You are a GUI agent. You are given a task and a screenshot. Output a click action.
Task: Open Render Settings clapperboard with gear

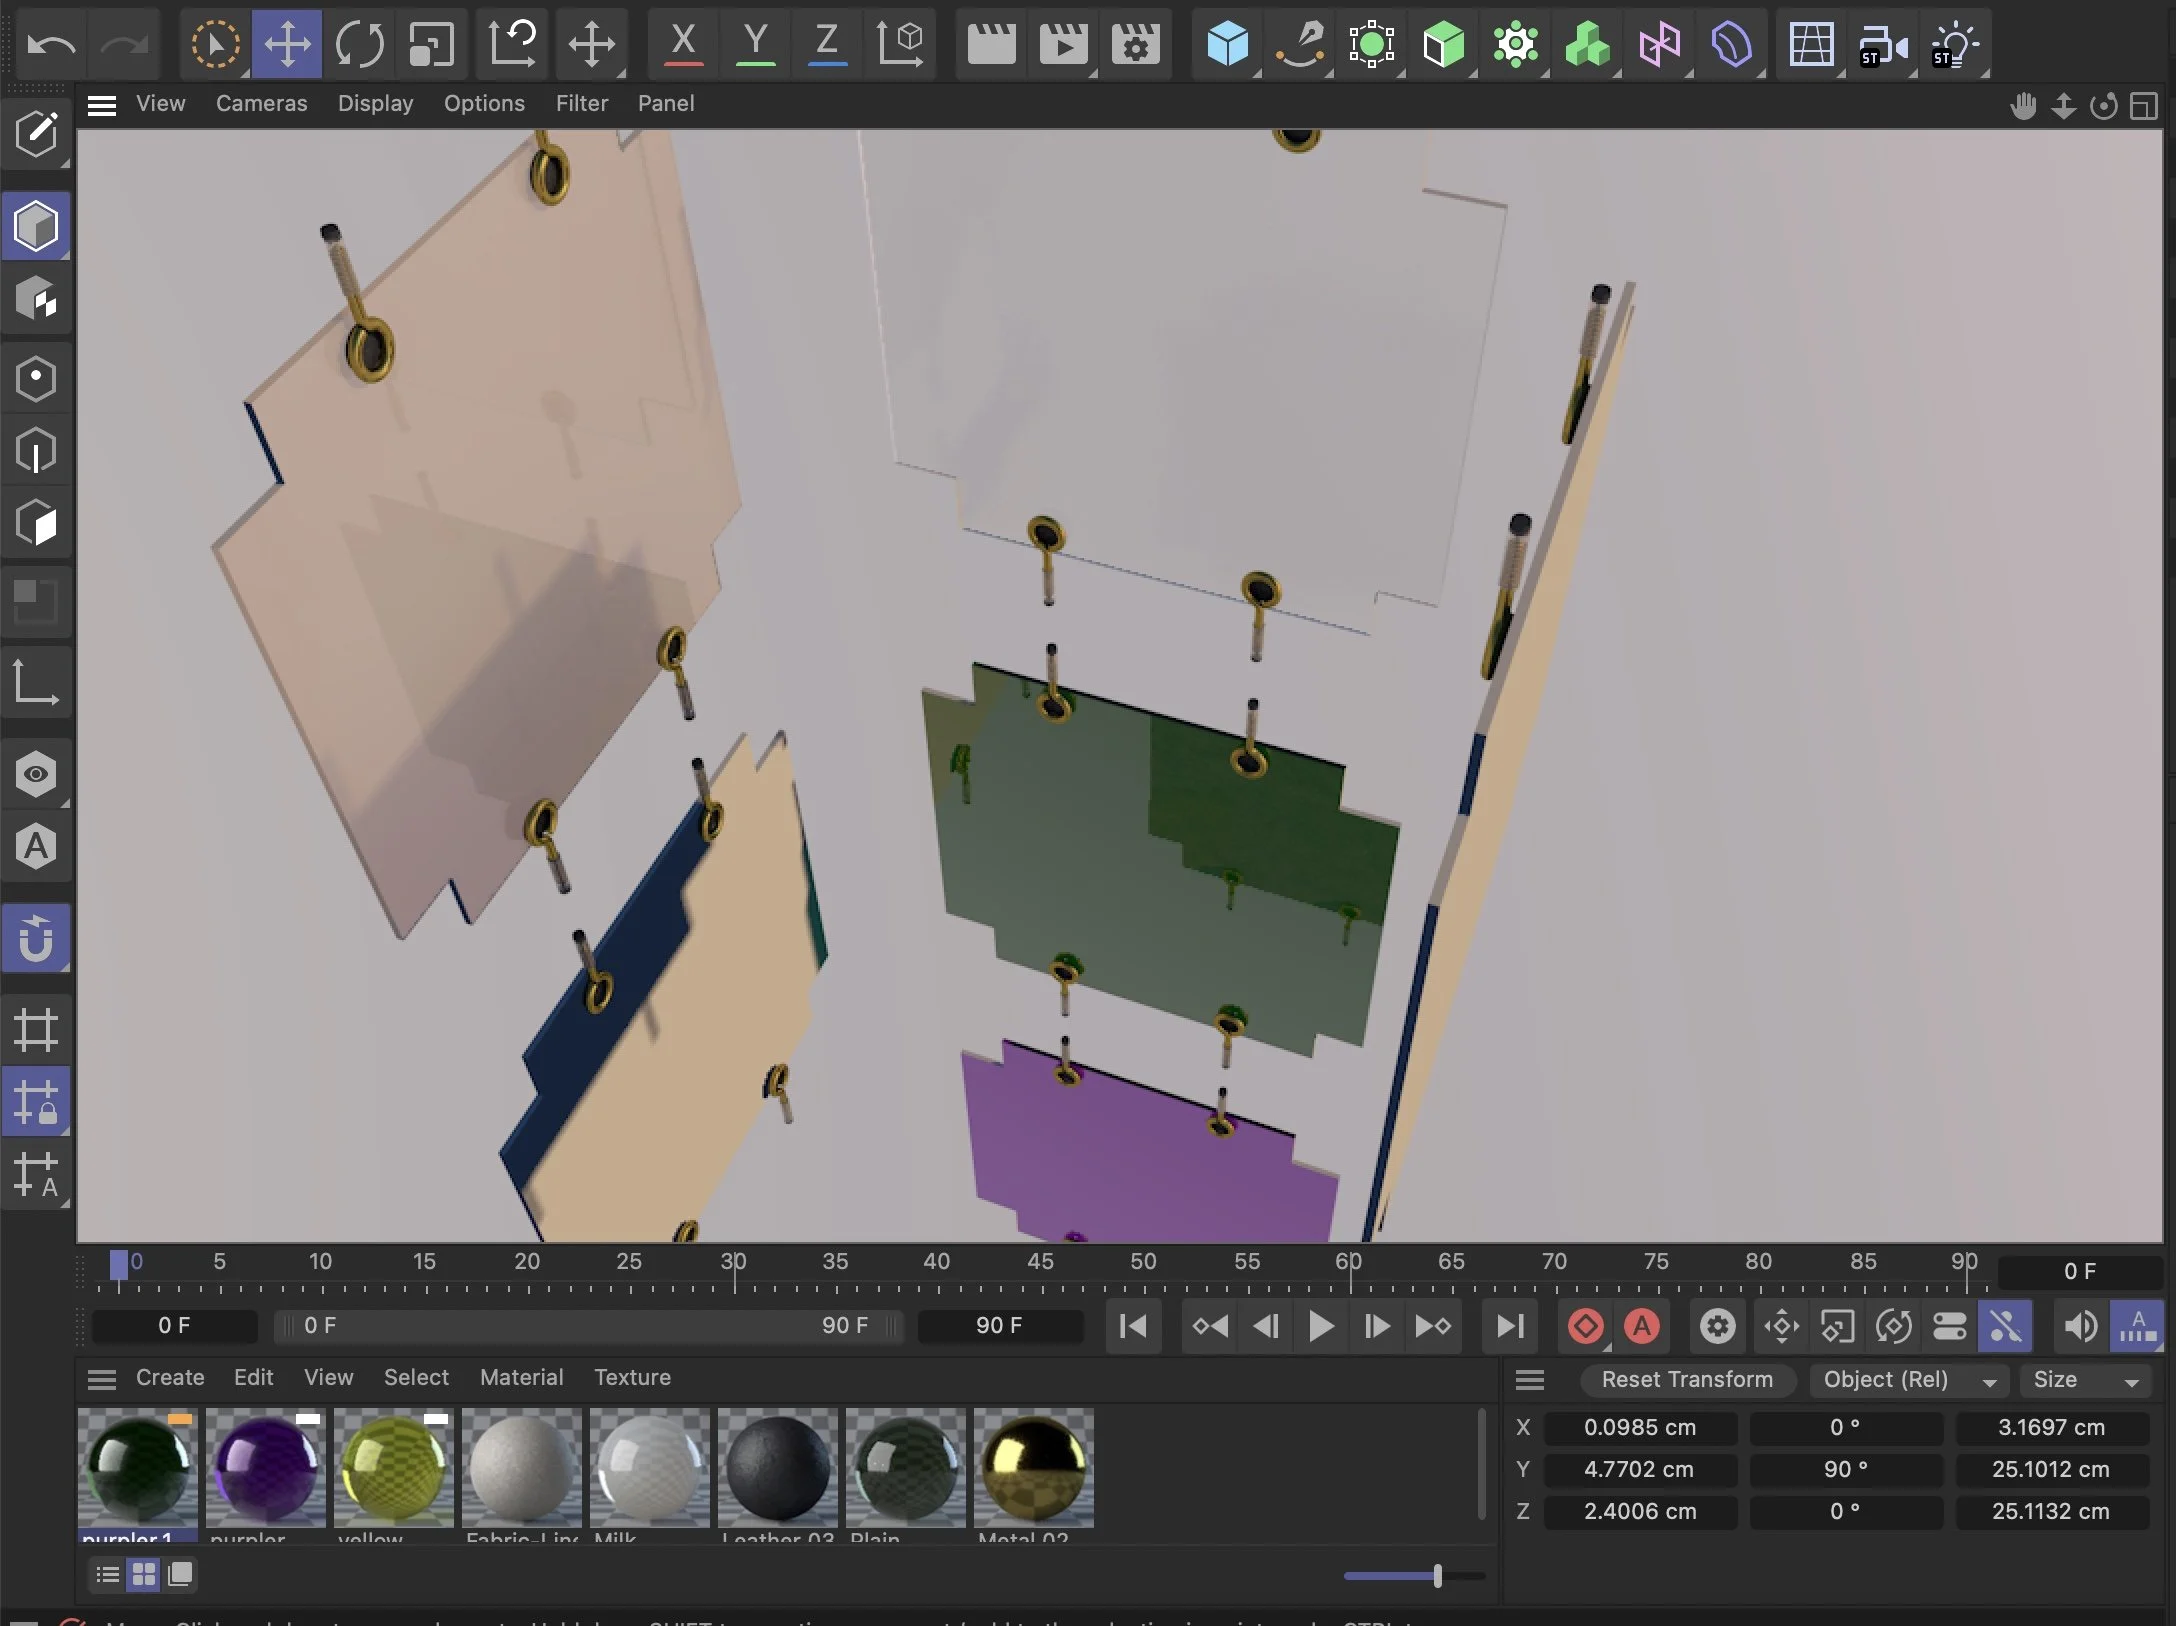pyautogui.click(x=1135, y=44)
